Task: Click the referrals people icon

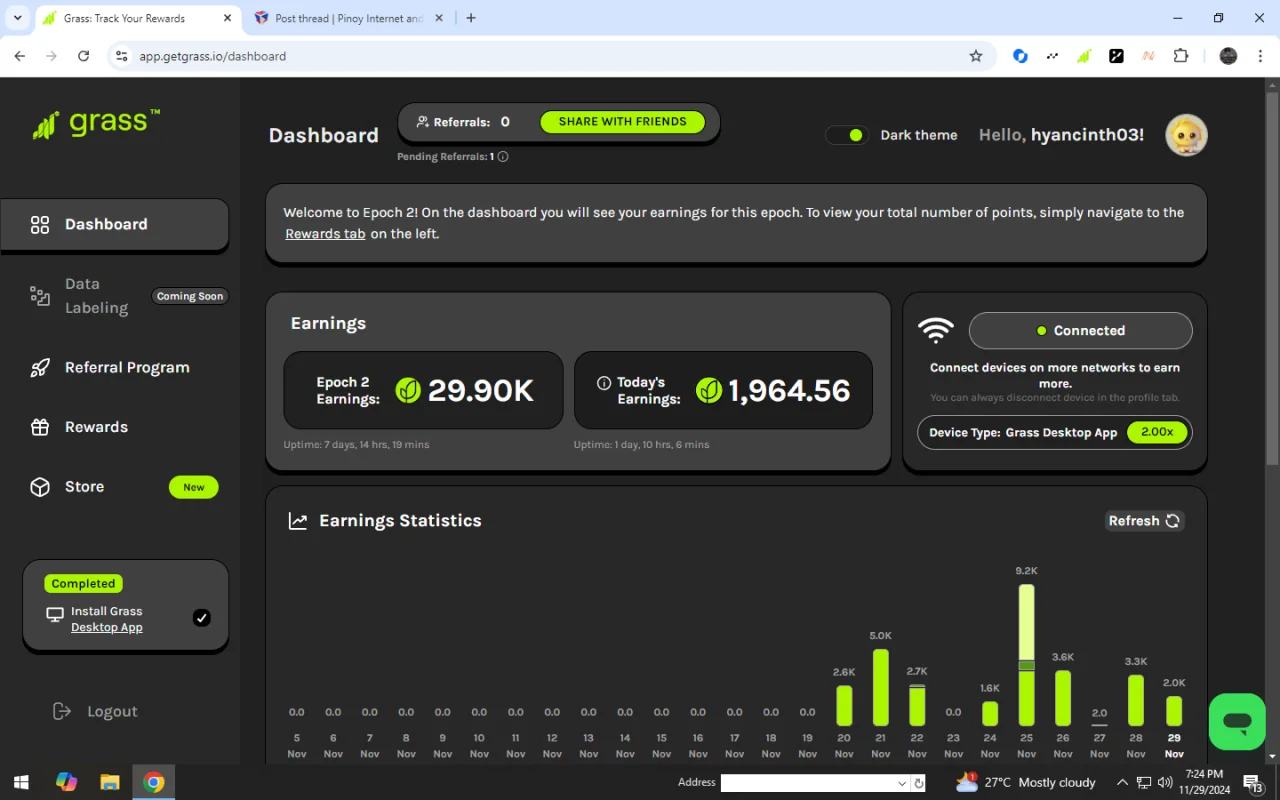Action: tap(423, 122)
